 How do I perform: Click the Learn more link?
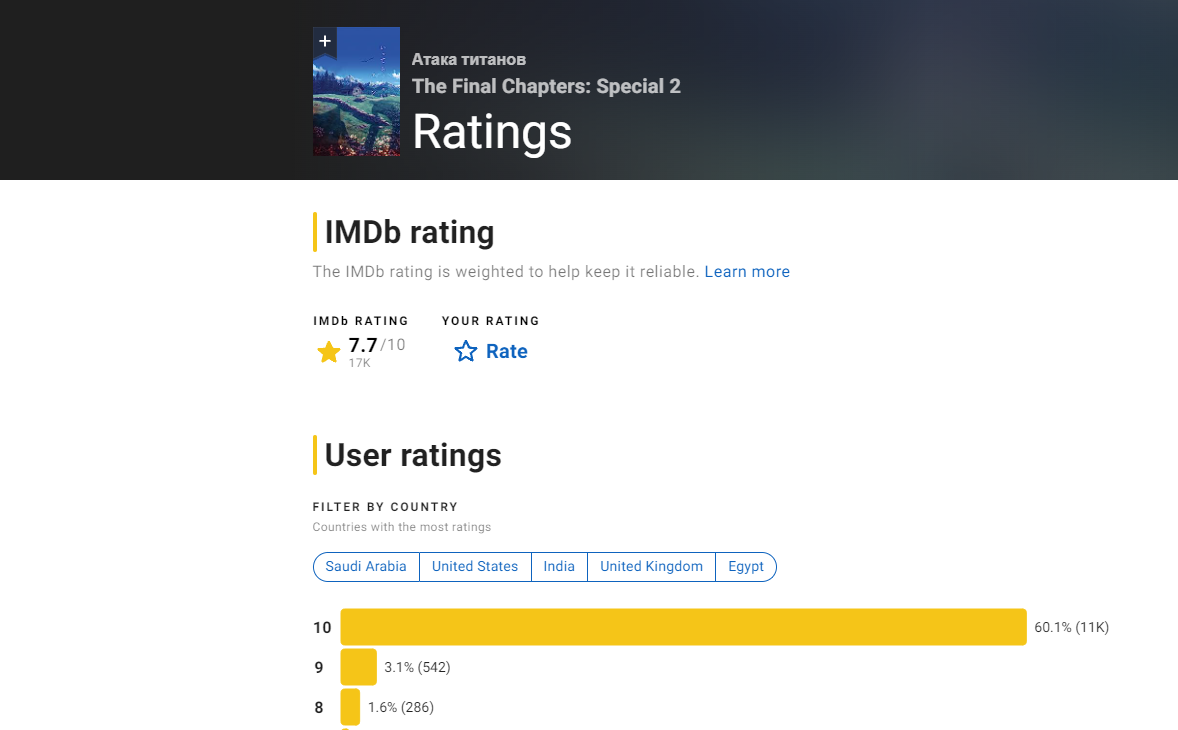tap(747, 272)
